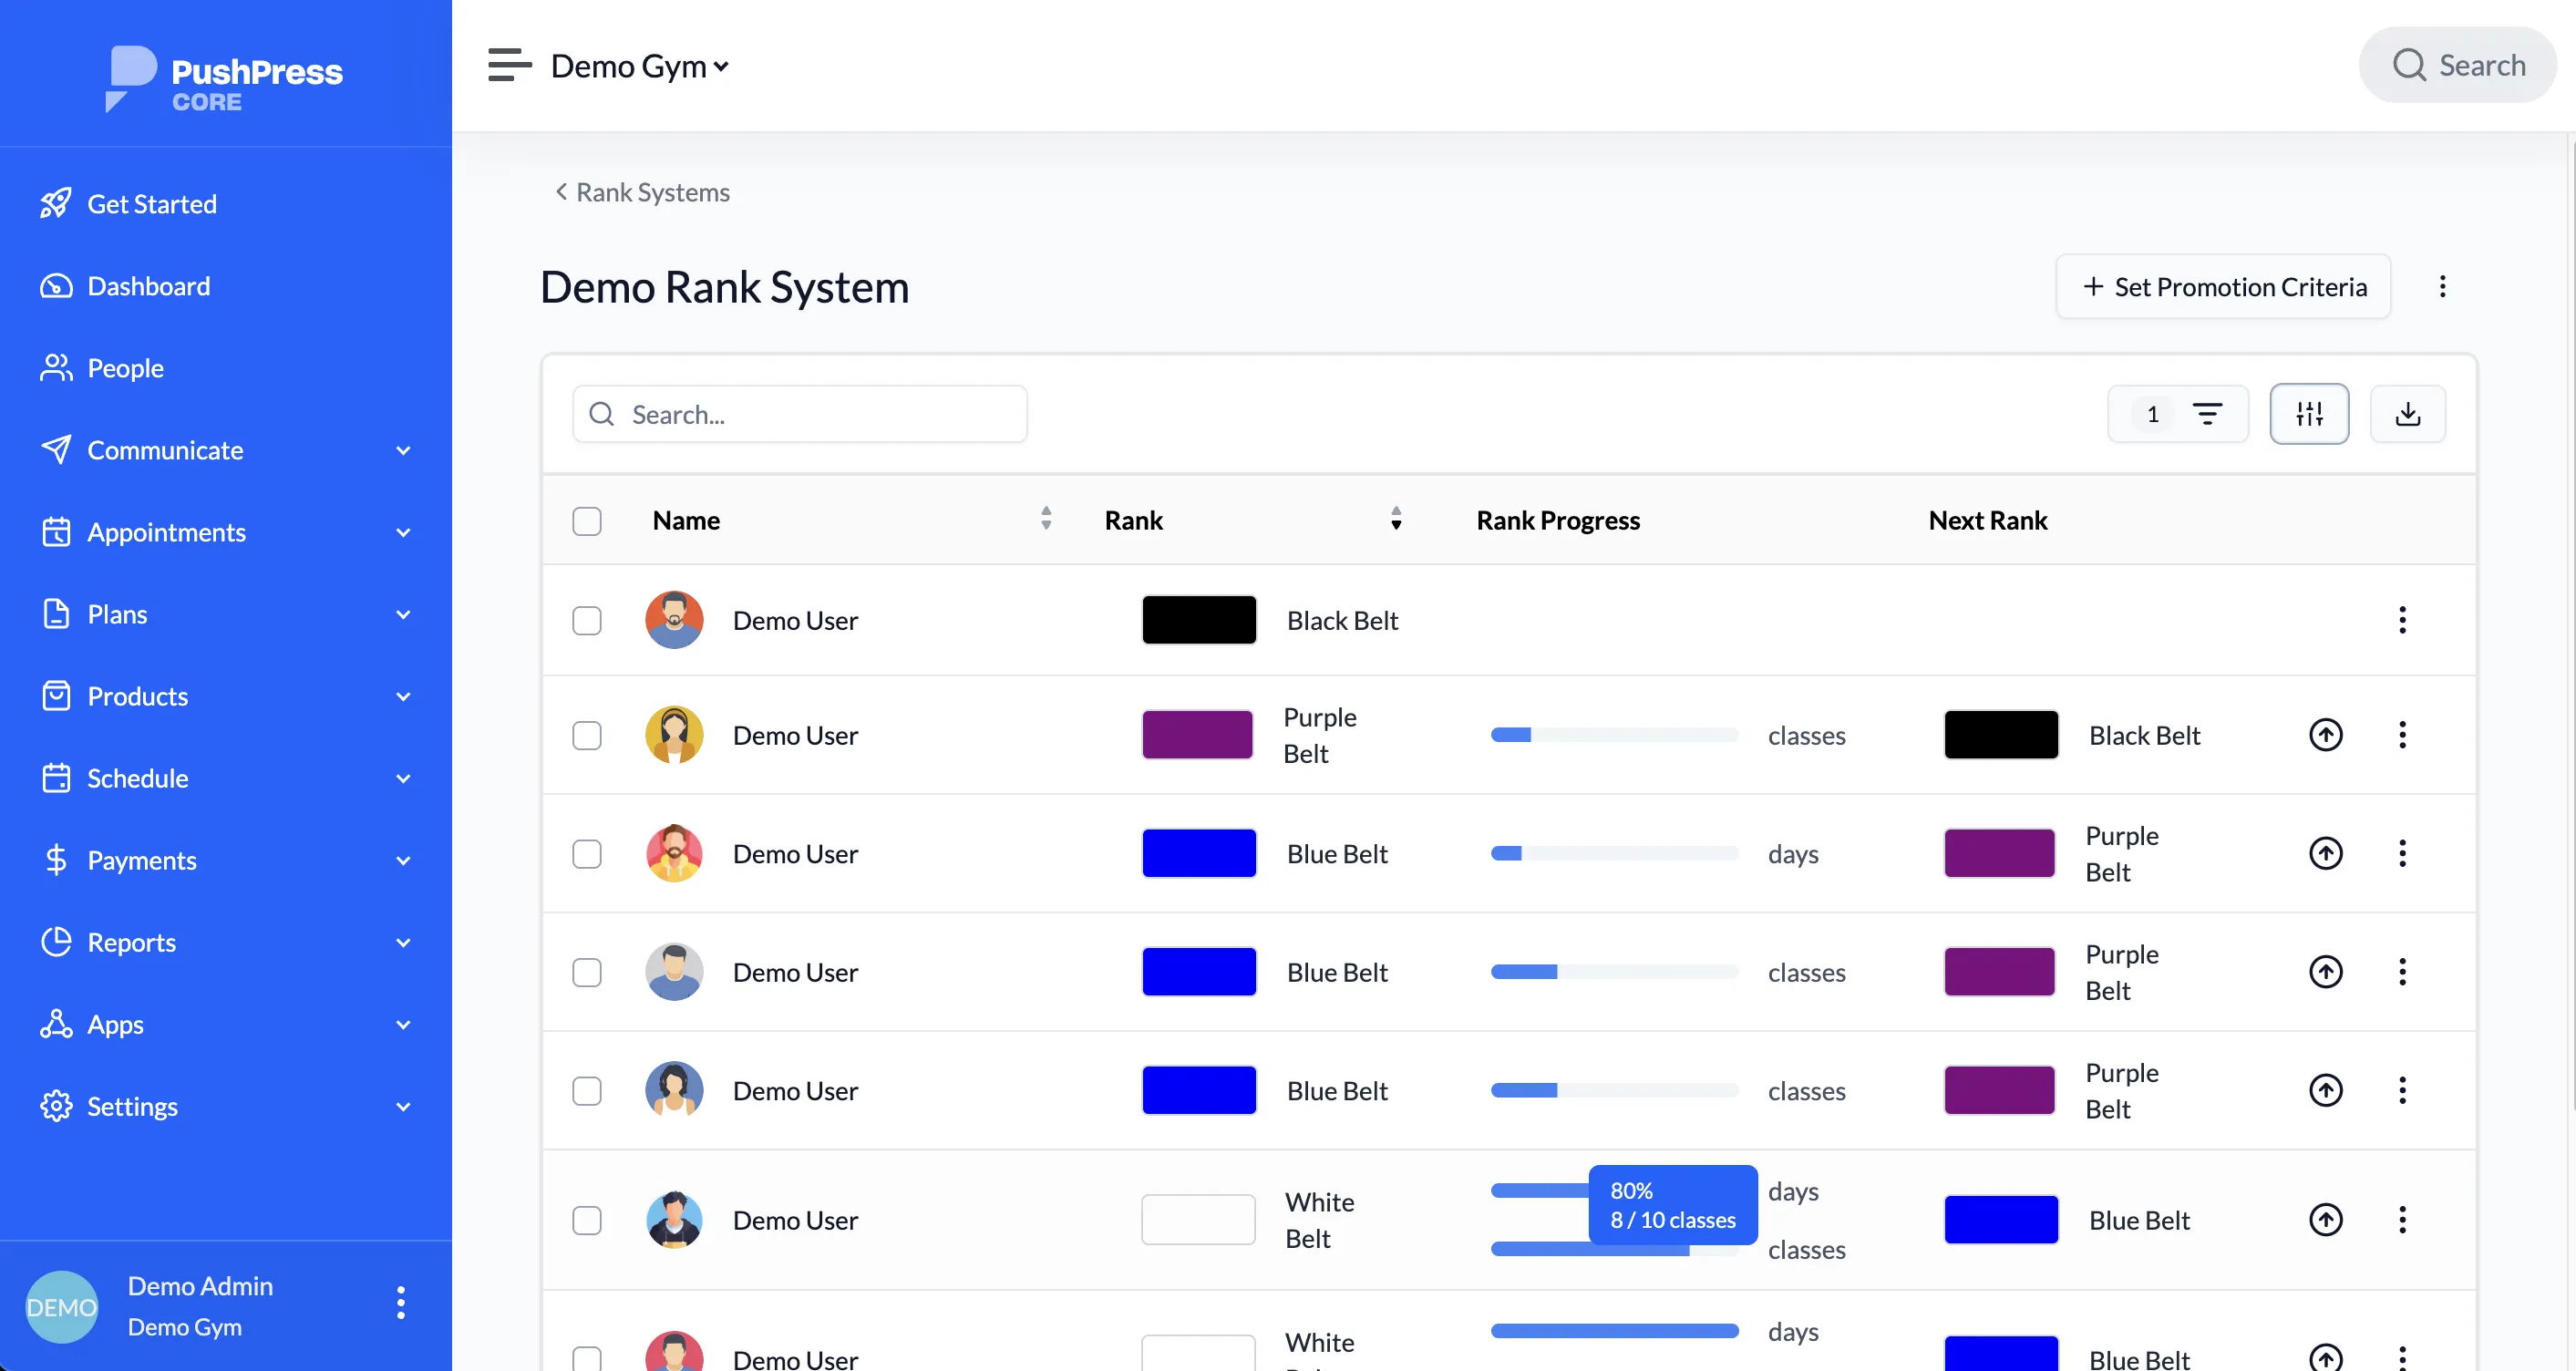
Task: Open the Schedule section
Action: (137, 778)
